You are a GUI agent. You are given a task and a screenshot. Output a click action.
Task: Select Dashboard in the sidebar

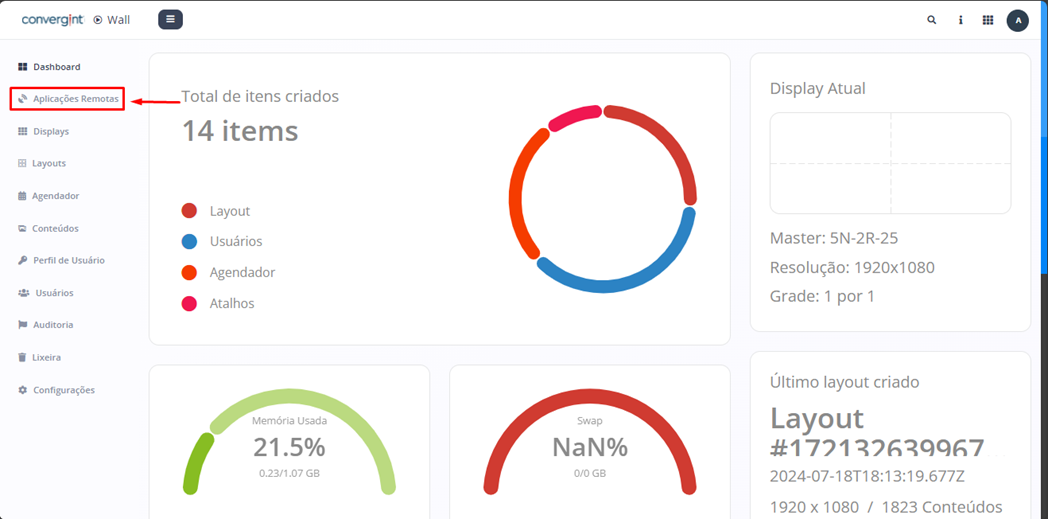coord(56,67)
